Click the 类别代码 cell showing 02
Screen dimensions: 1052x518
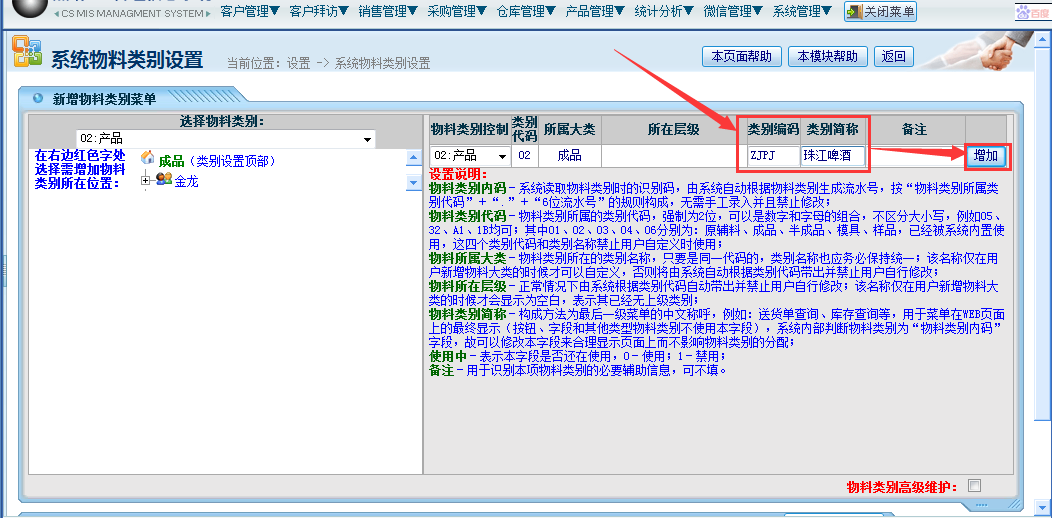coord(524,156)
